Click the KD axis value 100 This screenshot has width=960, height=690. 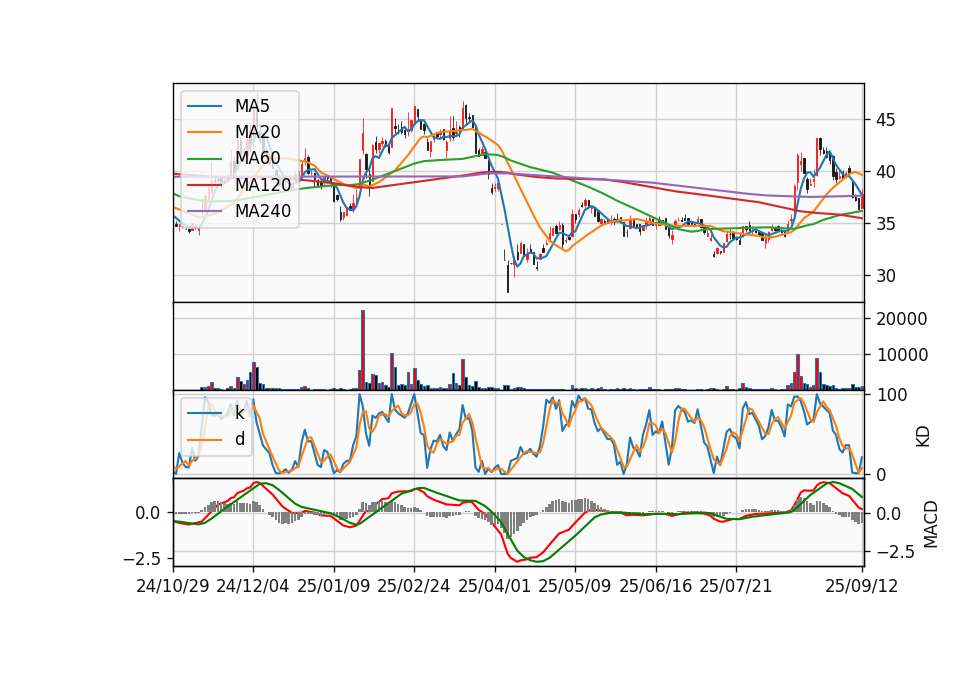coord(892,395)
